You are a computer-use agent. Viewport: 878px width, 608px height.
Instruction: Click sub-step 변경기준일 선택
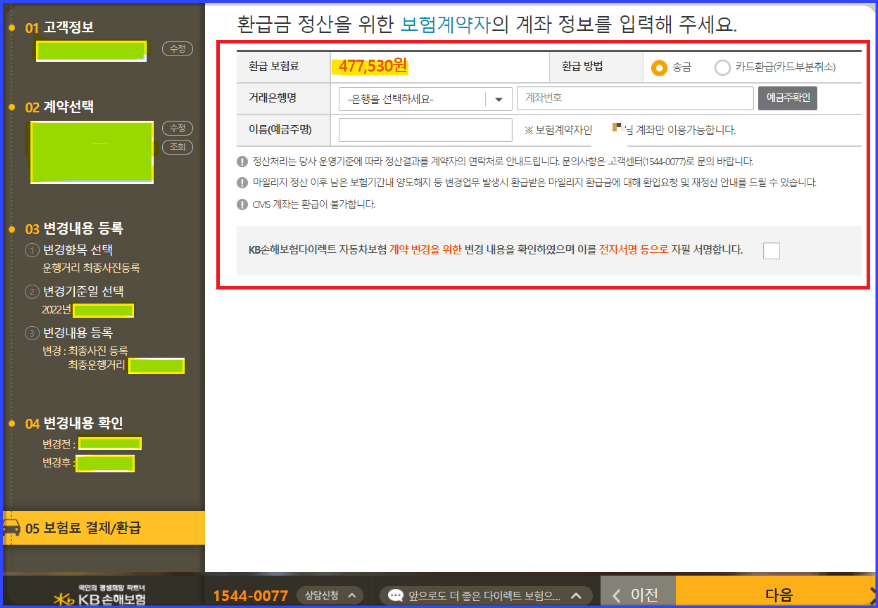point(83,291)
